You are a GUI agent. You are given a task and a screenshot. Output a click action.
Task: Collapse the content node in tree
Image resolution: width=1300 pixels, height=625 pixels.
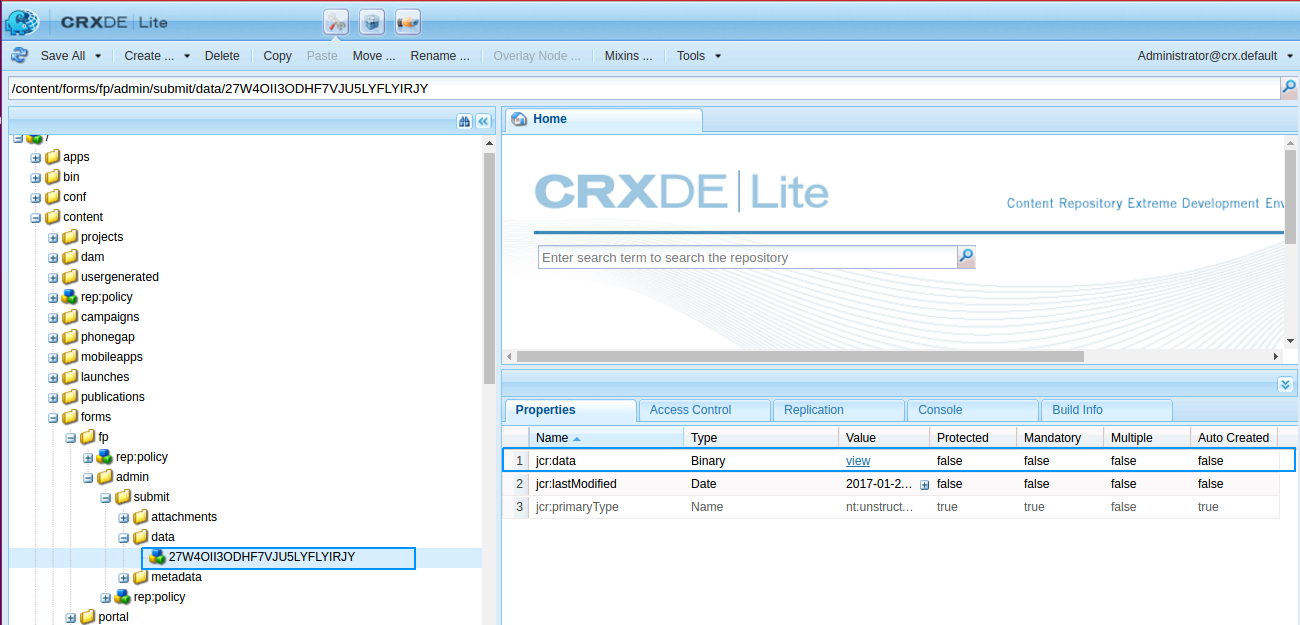tap(36, 217)
